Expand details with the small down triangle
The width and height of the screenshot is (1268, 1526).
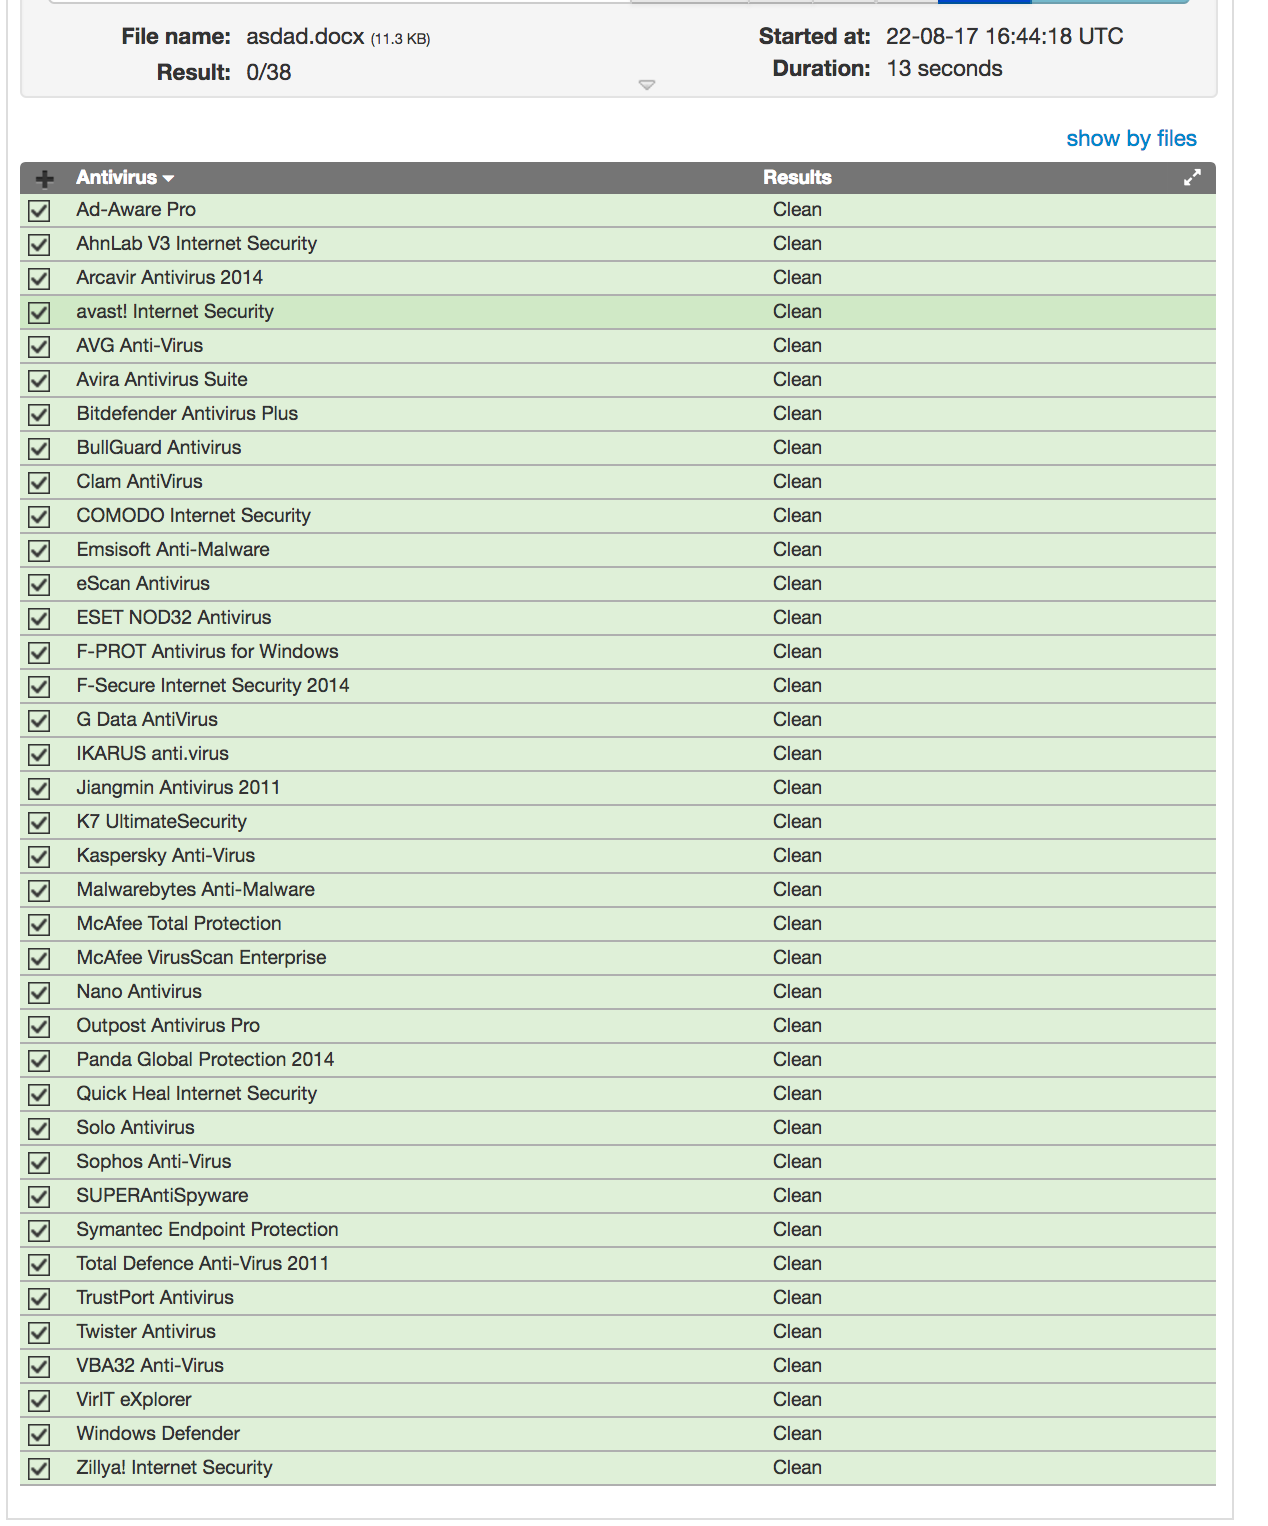coord(647,85)
